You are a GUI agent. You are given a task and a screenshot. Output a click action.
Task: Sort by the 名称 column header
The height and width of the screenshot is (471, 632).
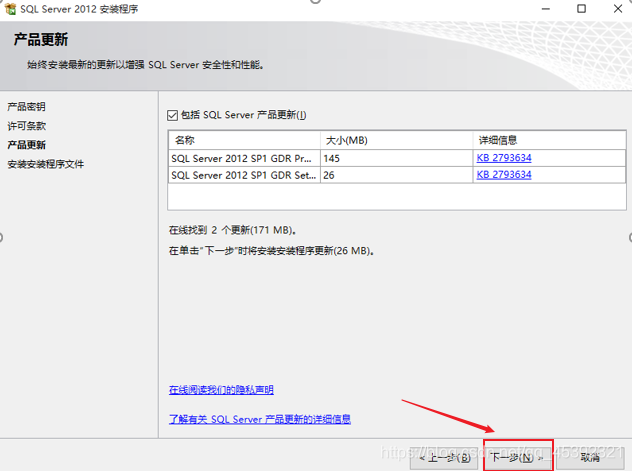tap(244, 140)
